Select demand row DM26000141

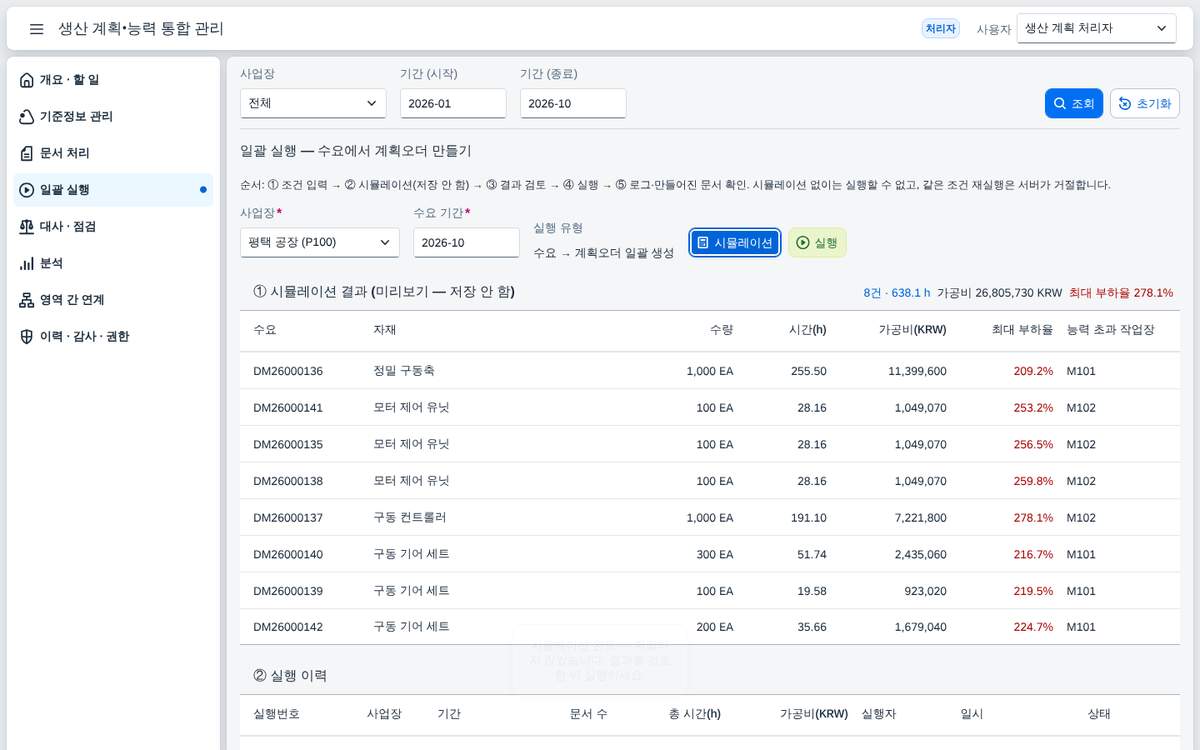(x=710, y=407)
